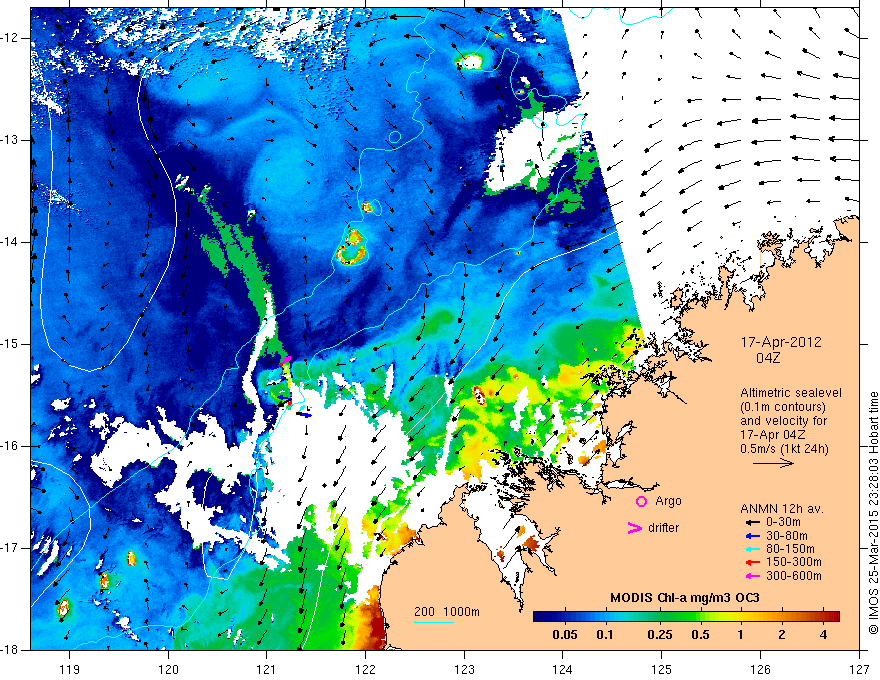Click the latitude axis label "-15"
The height and width of the screenshot is (680, 880).
11,343
